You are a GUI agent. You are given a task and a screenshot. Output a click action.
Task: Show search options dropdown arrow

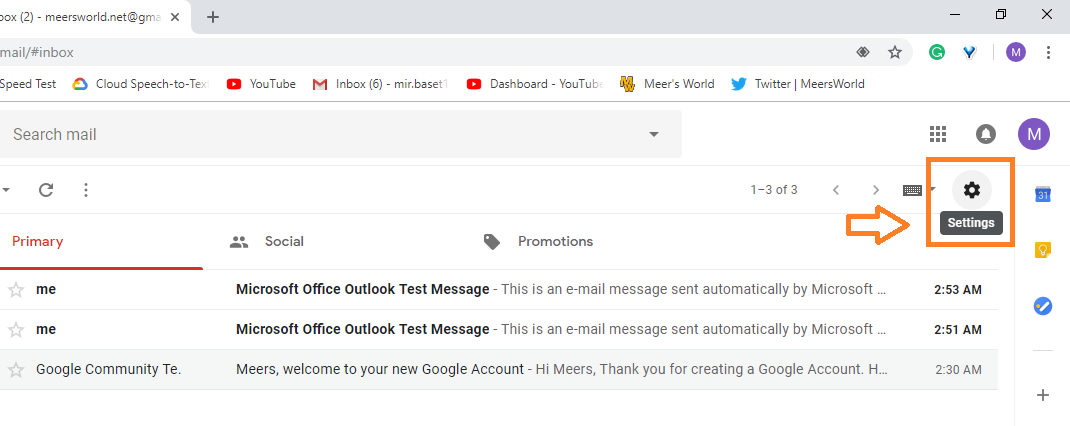pos(654,134)
